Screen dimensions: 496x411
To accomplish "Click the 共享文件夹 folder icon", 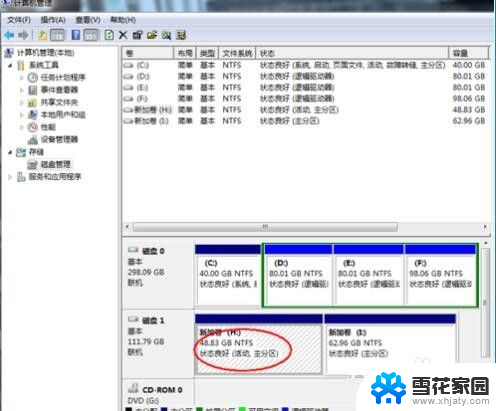I will (32, 102).
